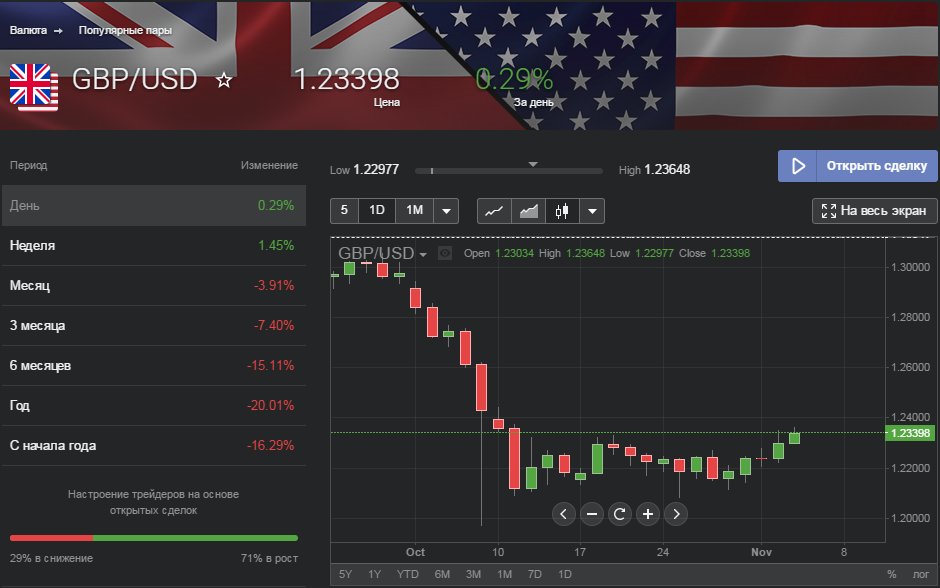Viewport: 940px width, 588px height.
Task: Reset chart view with circular arrow
Action: click(x=619, y=514)
